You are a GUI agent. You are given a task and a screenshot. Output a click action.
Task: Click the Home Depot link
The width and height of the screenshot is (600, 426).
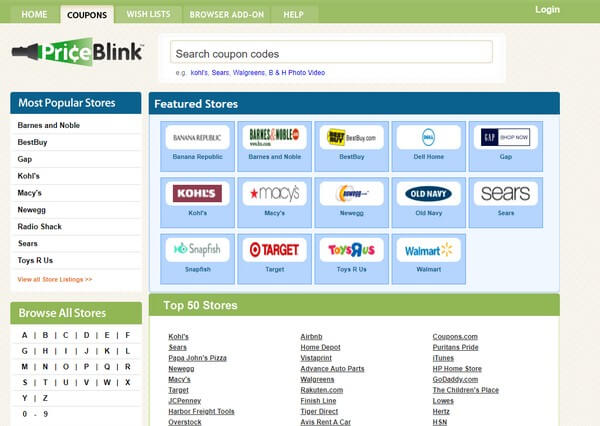[x=320, y=347]
